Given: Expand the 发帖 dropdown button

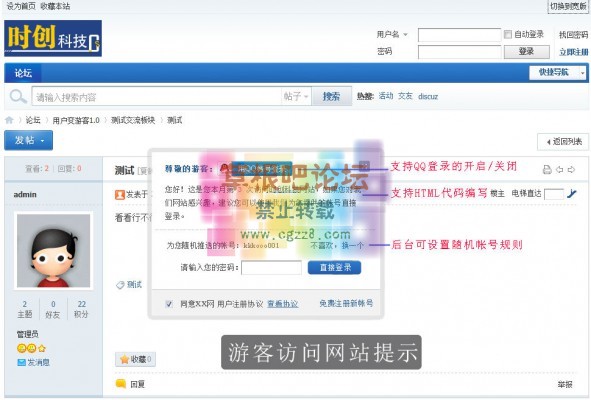Looking at the screenshot, I should [x=29, y=140].
